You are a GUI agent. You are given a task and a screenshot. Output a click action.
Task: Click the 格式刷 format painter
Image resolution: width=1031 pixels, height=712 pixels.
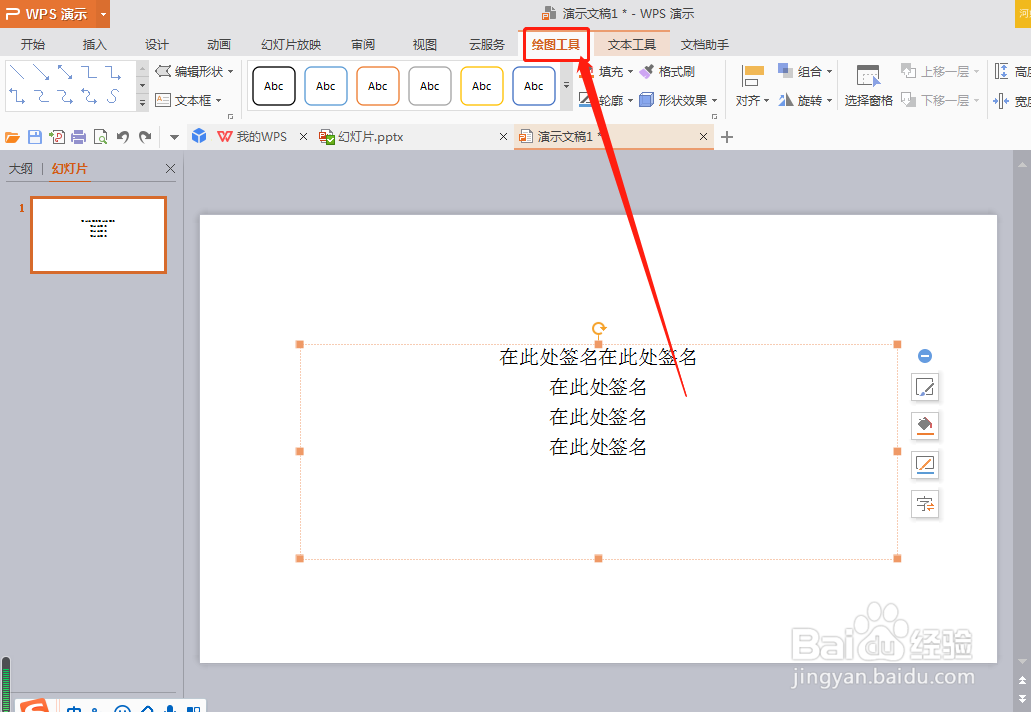[667, 71]
